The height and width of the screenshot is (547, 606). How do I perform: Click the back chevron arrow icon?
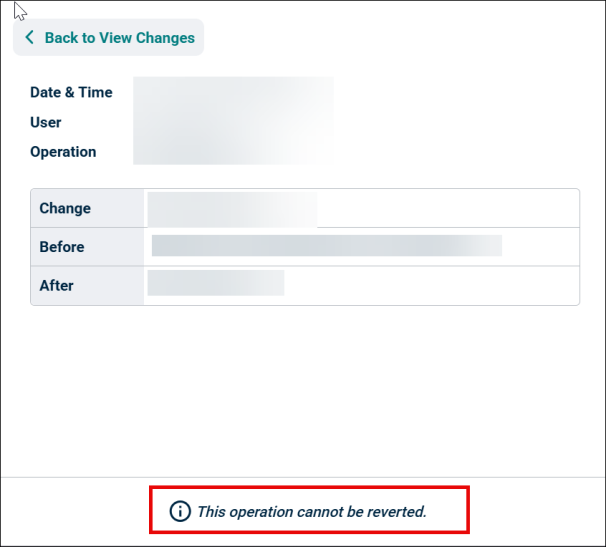click(x=29, y=38)
